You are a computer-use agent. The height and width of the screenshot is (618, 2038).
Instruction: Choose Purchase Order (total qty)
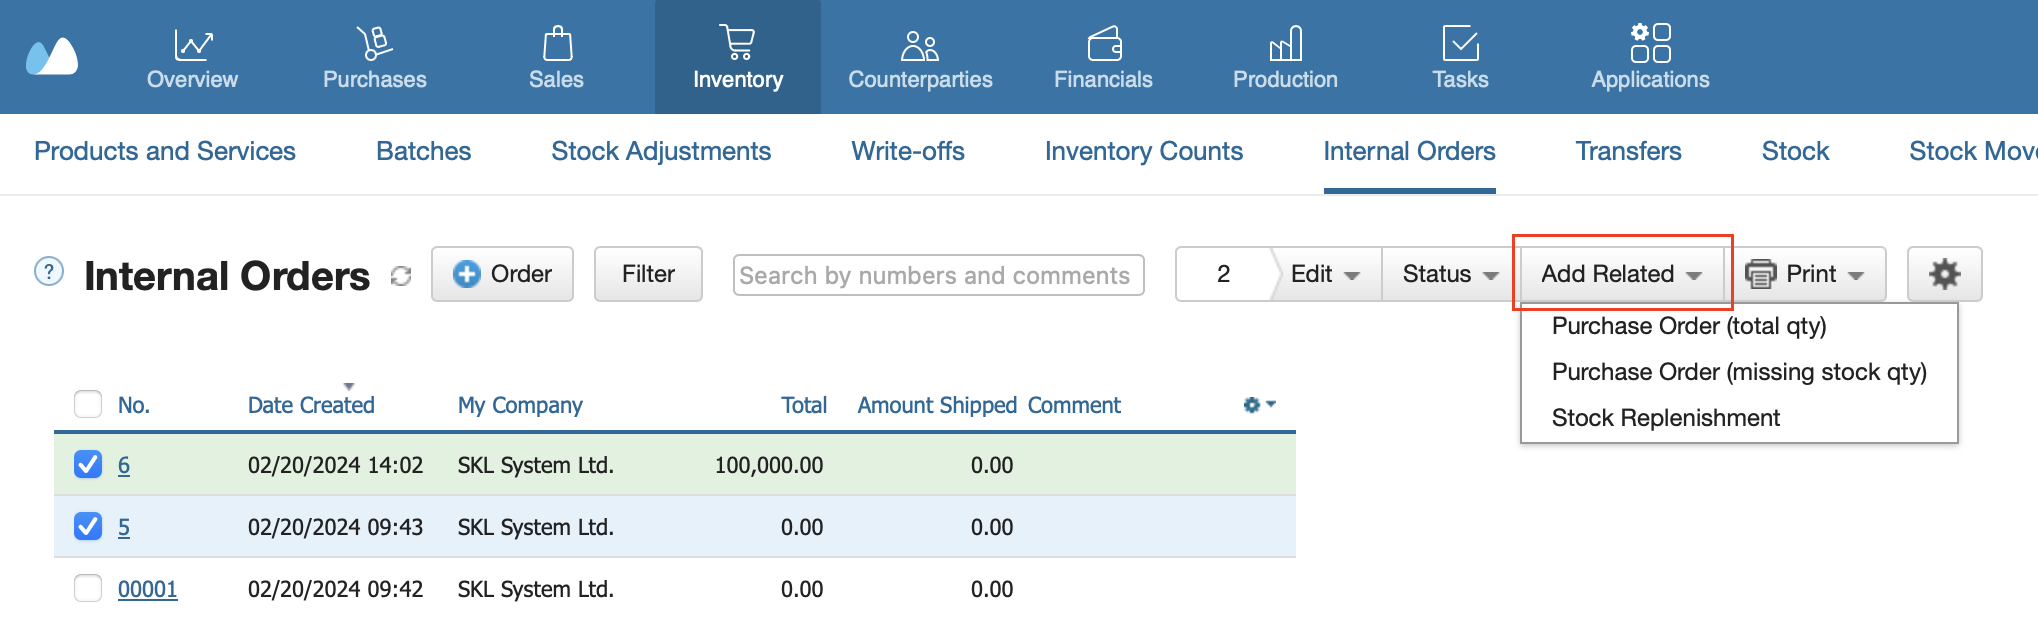pyautogui.click(x=1689, y=326)
